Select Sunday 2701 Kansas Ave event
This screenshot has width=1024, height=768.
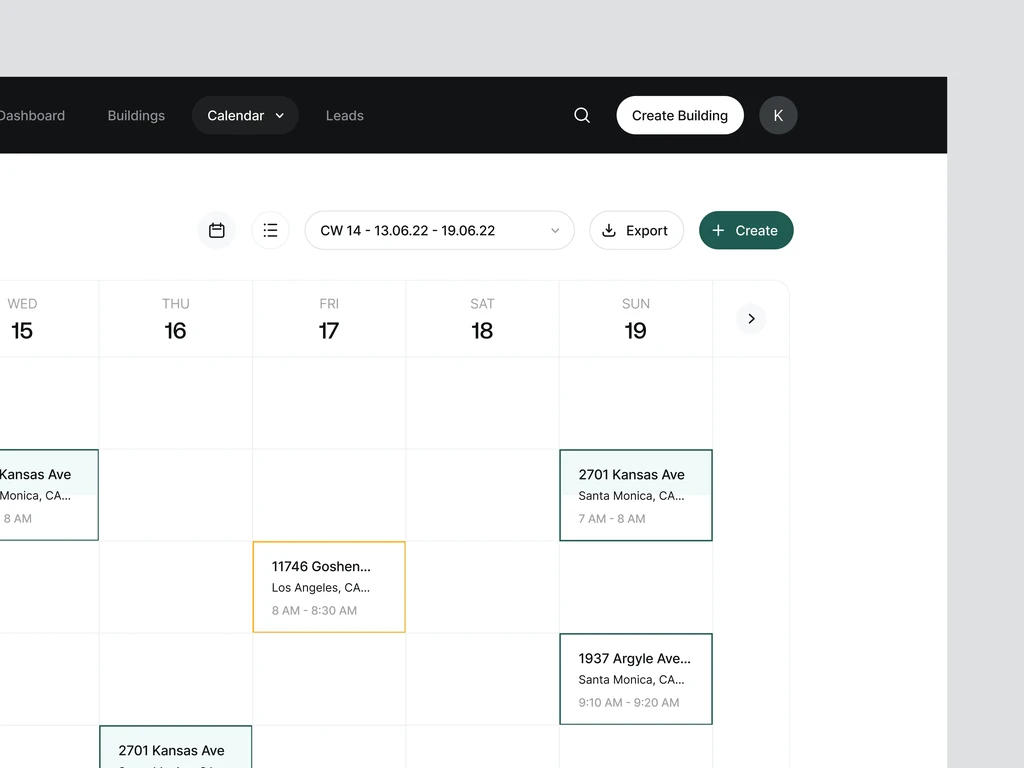[635, 495]
